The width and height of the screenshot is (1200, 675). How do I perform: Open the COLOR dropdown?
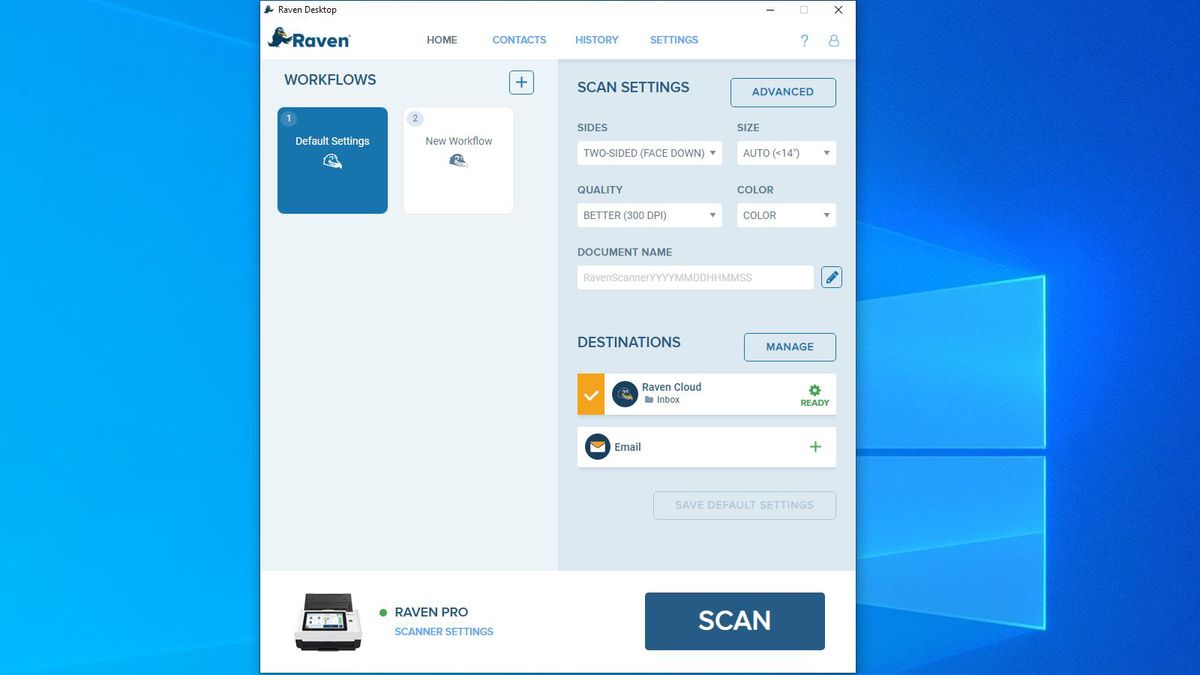pyautogui.click(x=786, y=215)
